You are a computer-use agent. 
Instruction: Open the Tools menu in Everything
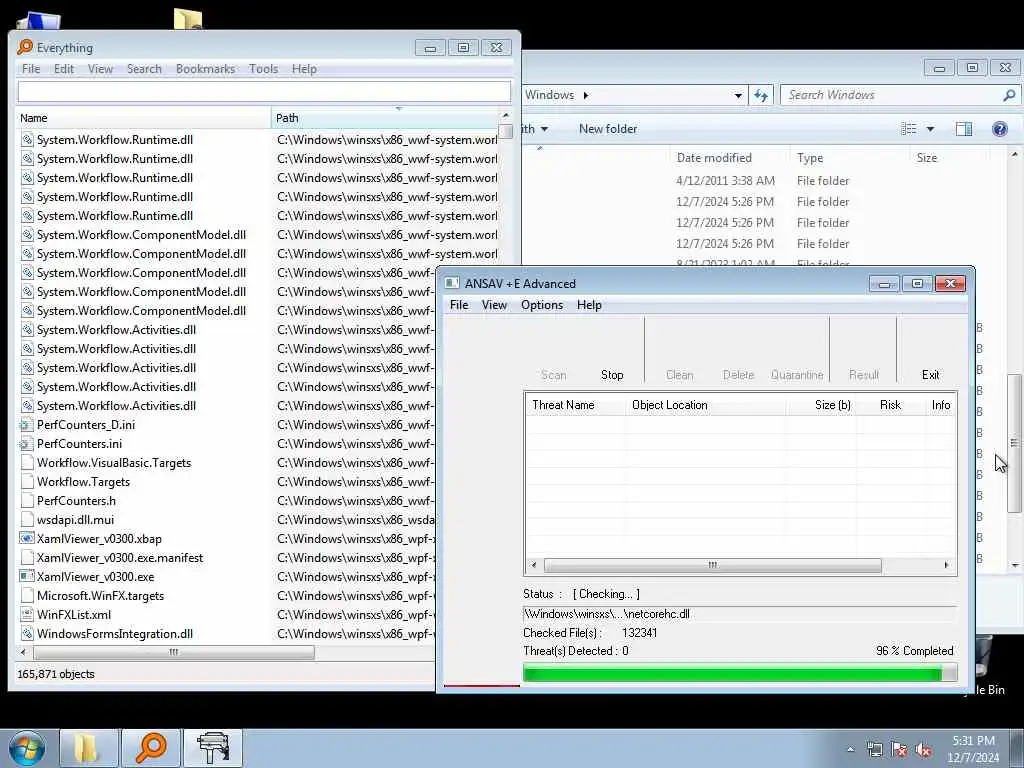tap(263, 69)
